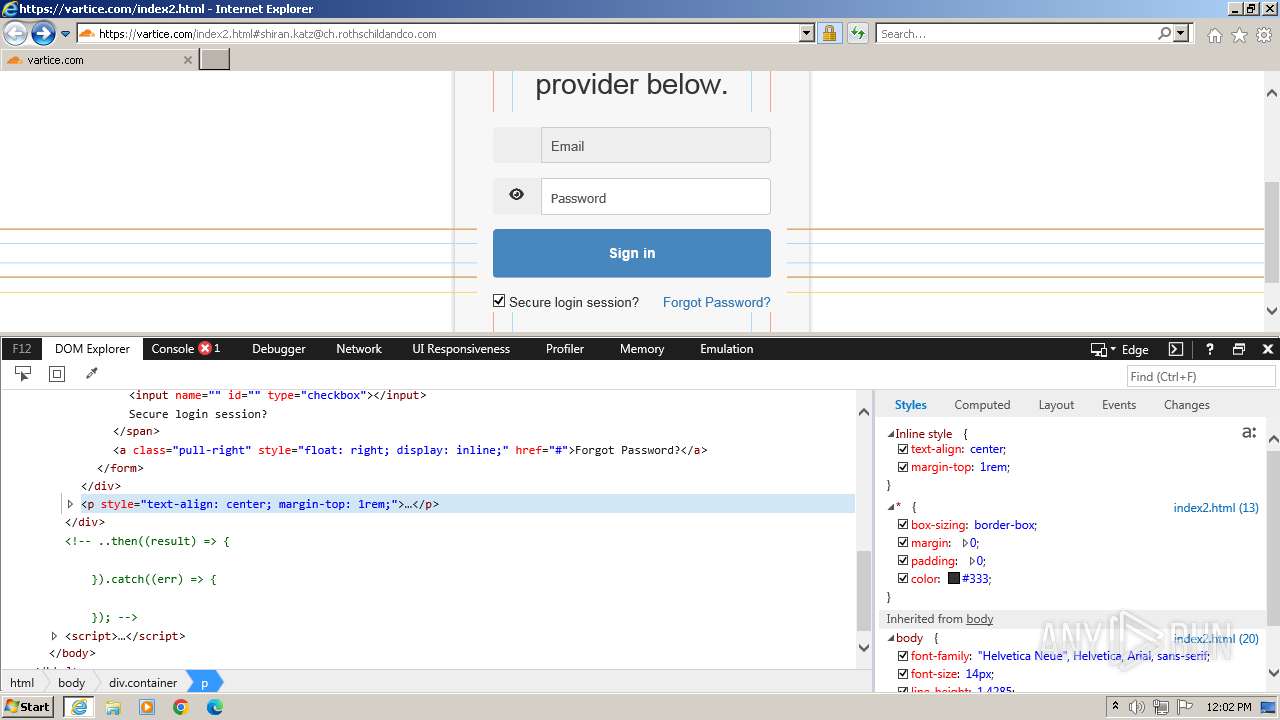Open the Windows Start menu
1280x720 pixels.
tap(28, 706)
